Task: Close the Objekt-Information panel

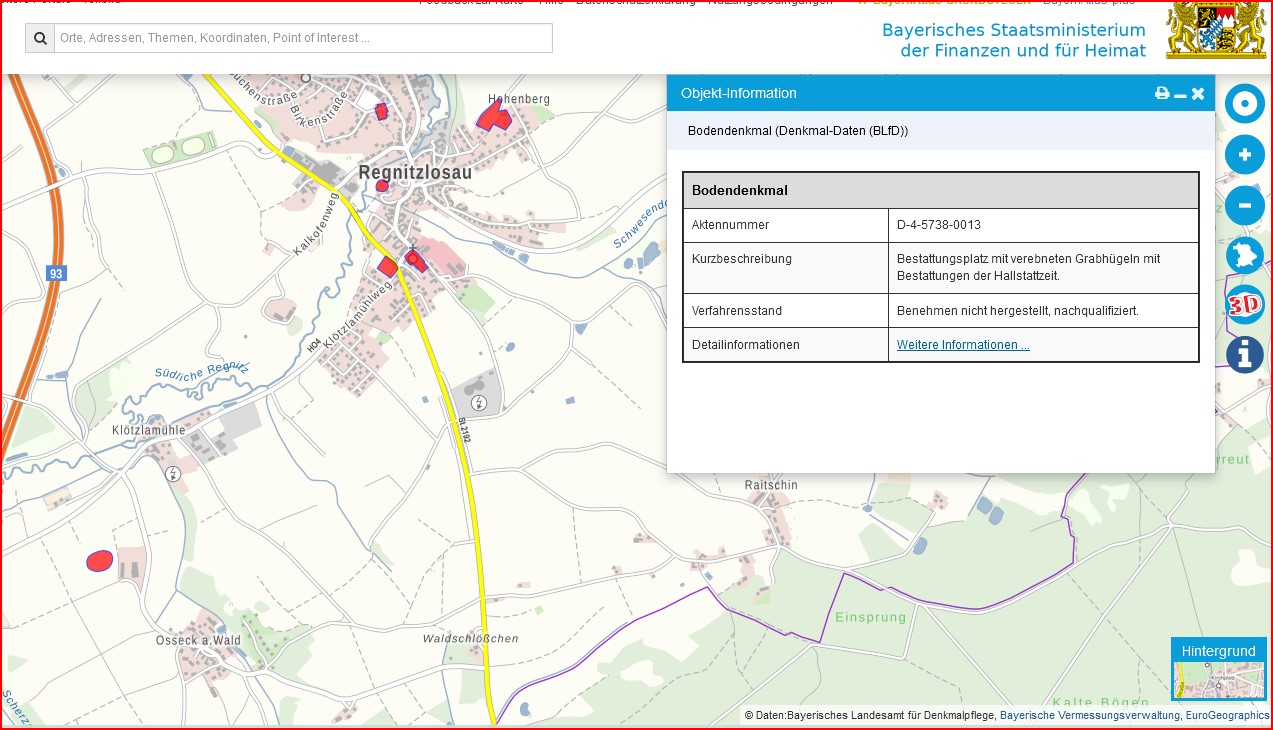Action: 1198,93
